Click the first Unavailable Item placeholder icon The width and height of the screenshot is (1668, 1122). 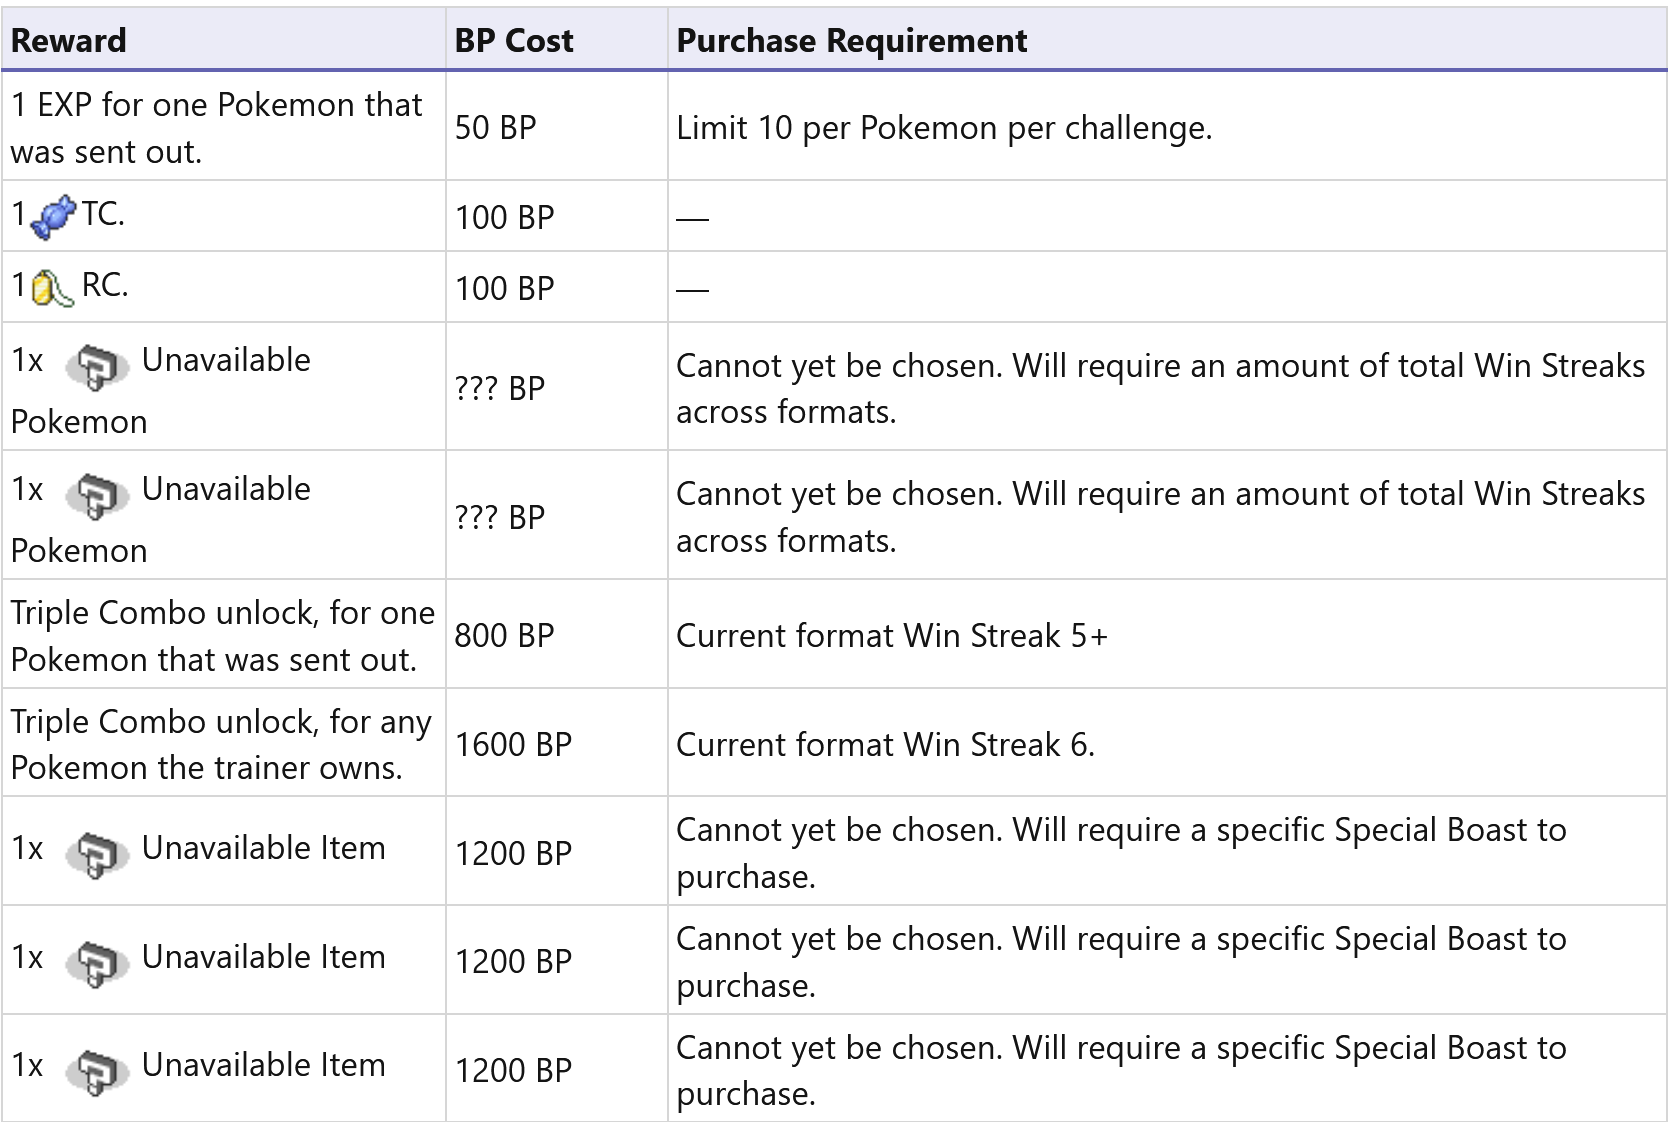(x=96, y=854)
